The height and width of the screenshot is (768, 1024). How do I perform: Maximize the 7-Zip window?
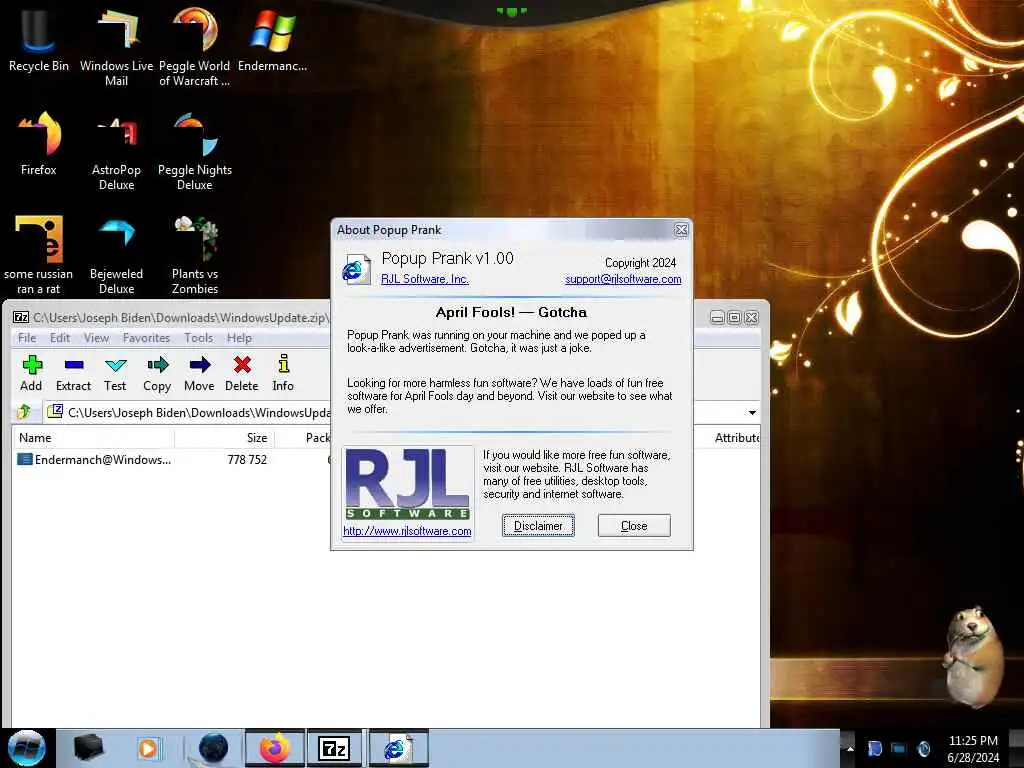click(734, 317)
